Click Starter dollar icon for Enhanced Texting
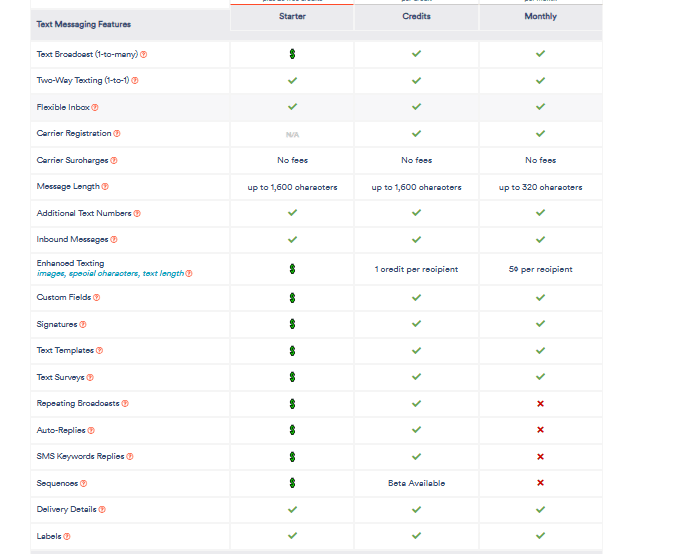The width and height of the screenshot is (674, 554). coord(292,269)
